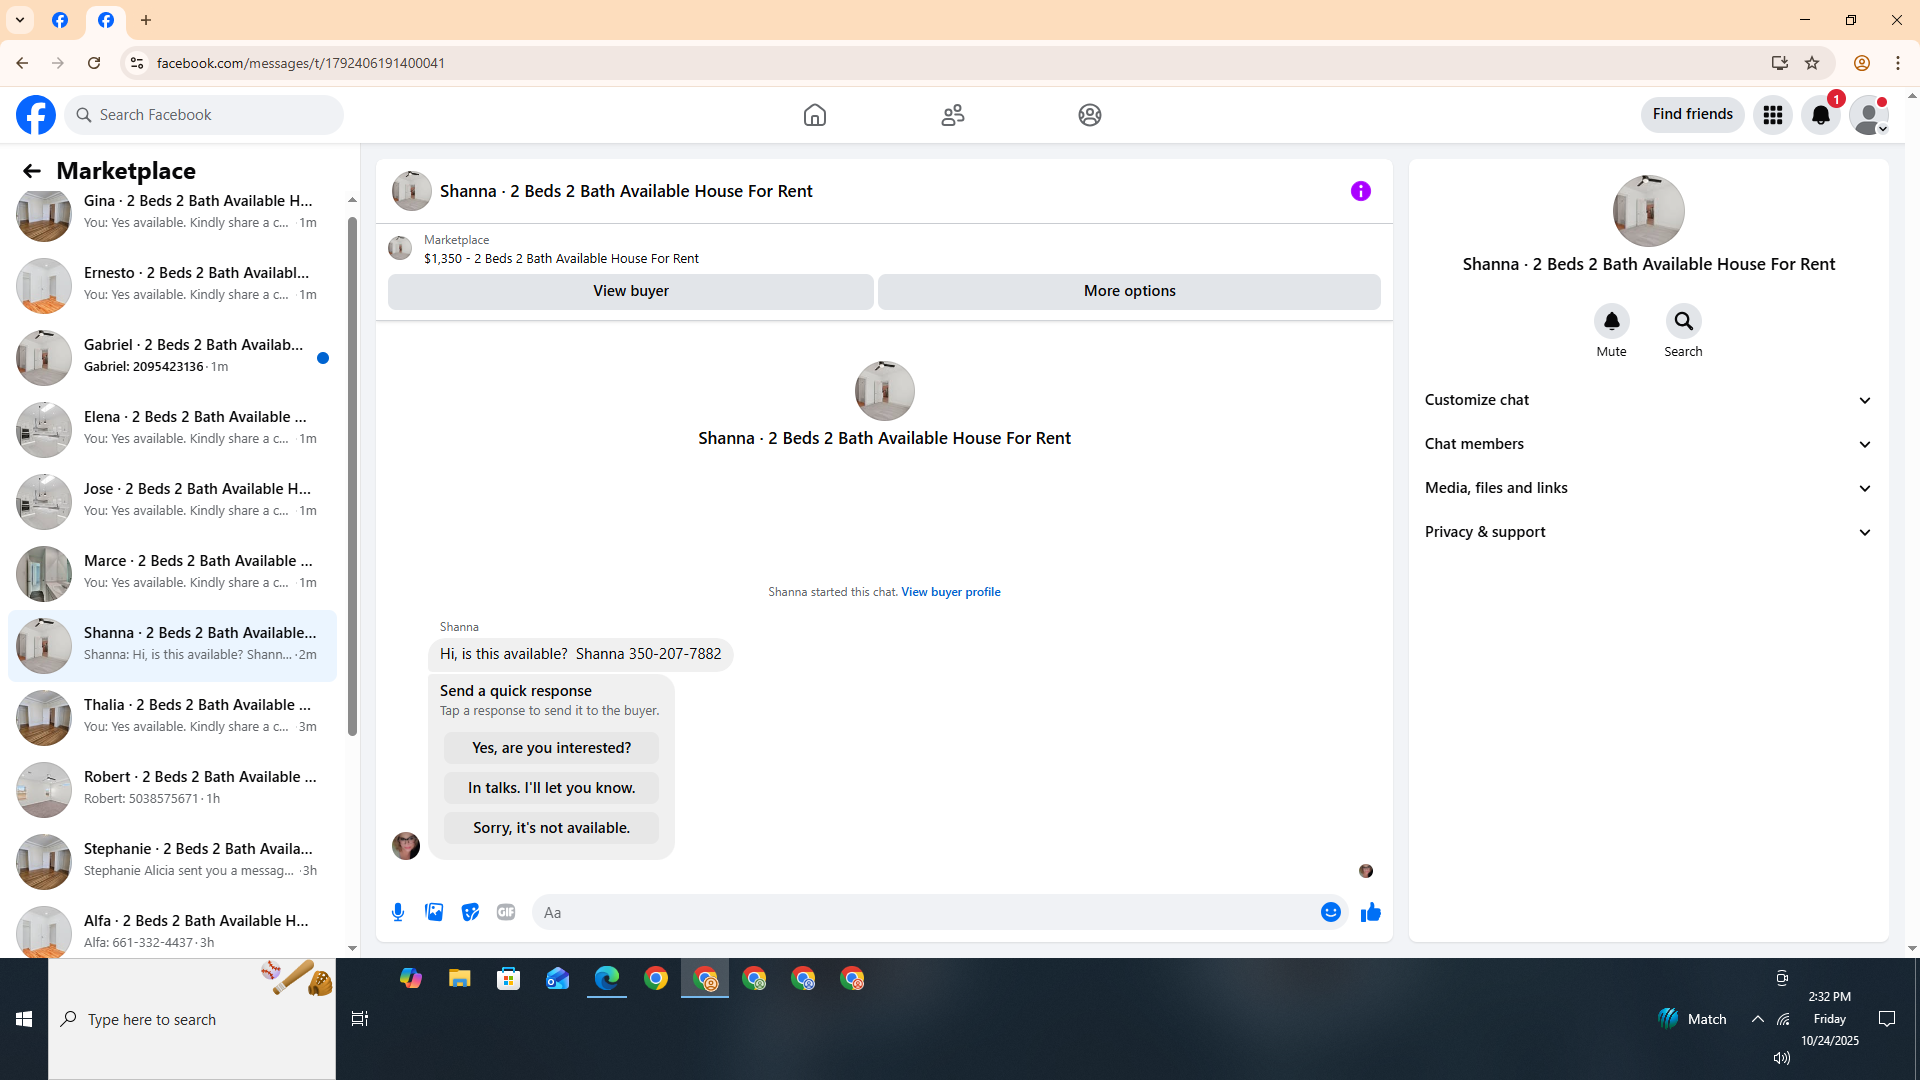Choose a GIF icon
1920x1080 pixels.
pyautogui.click(x=506, y=912)
